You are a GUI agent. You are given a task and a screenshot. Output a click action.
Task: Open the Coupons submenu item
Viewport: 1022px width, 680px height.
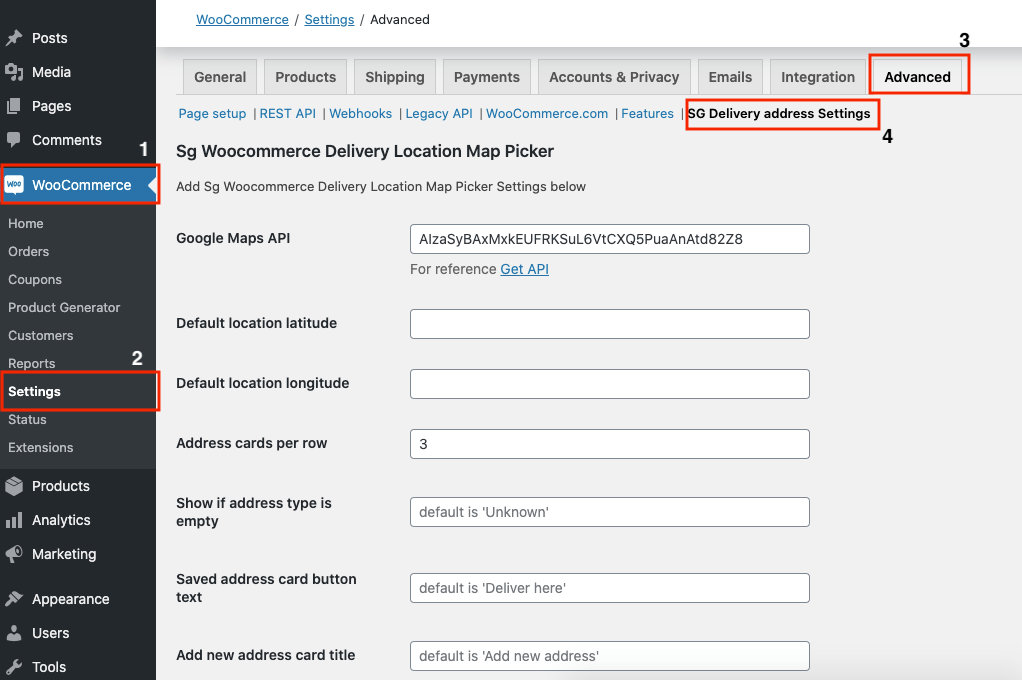(x=35, y=279)
